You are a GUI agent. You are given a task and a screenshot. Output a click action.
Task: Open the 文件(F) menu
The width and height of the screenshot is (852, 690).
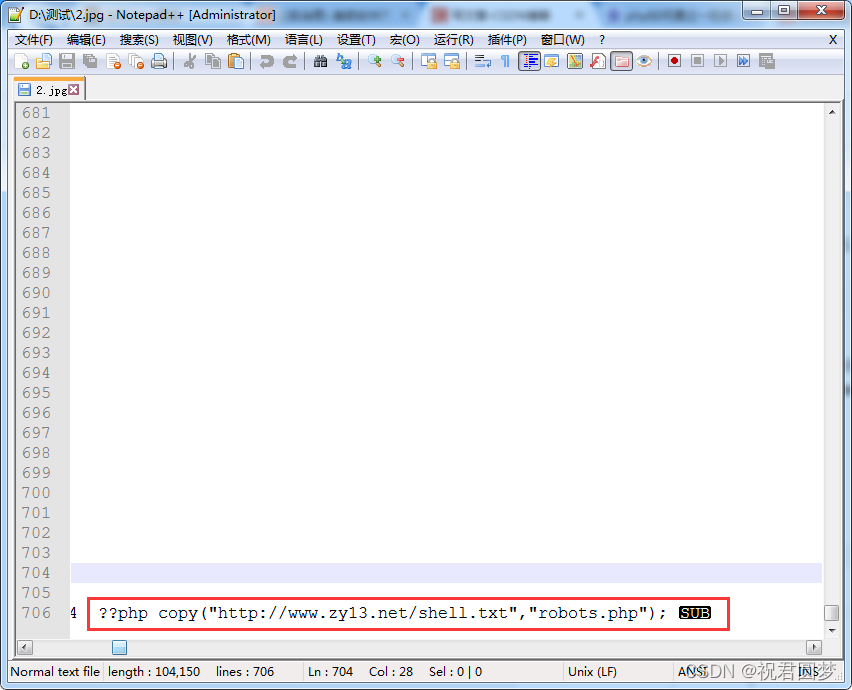click(34, 39)
